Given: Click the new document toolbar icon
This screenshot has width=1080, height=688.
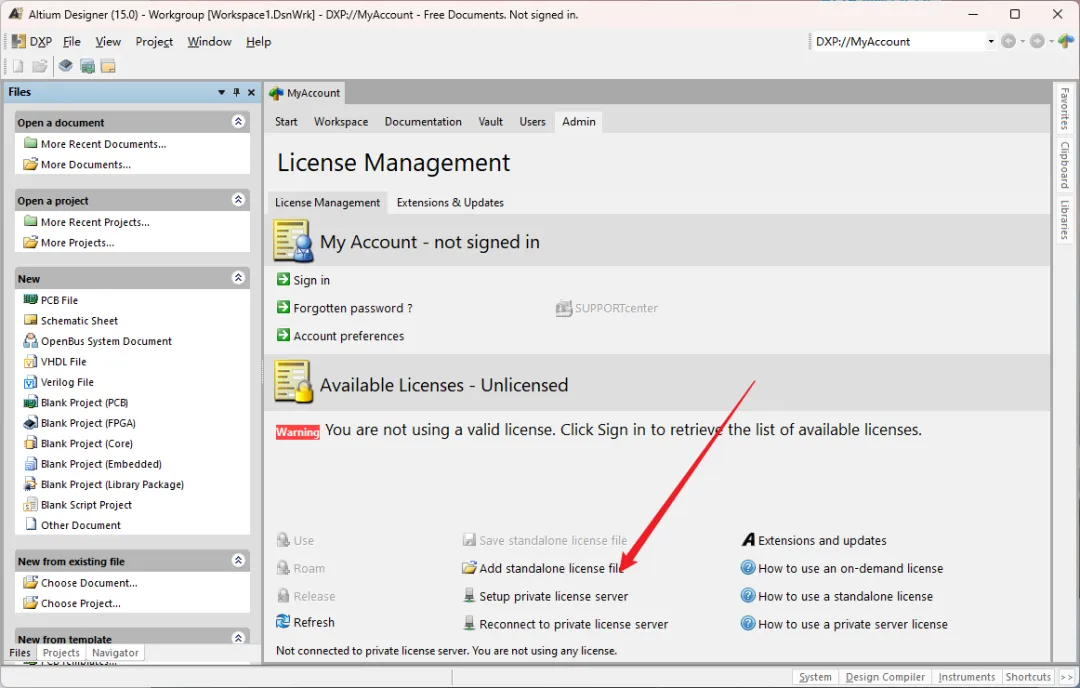Looking at the screenshot, I should click(x=18, y=66).
